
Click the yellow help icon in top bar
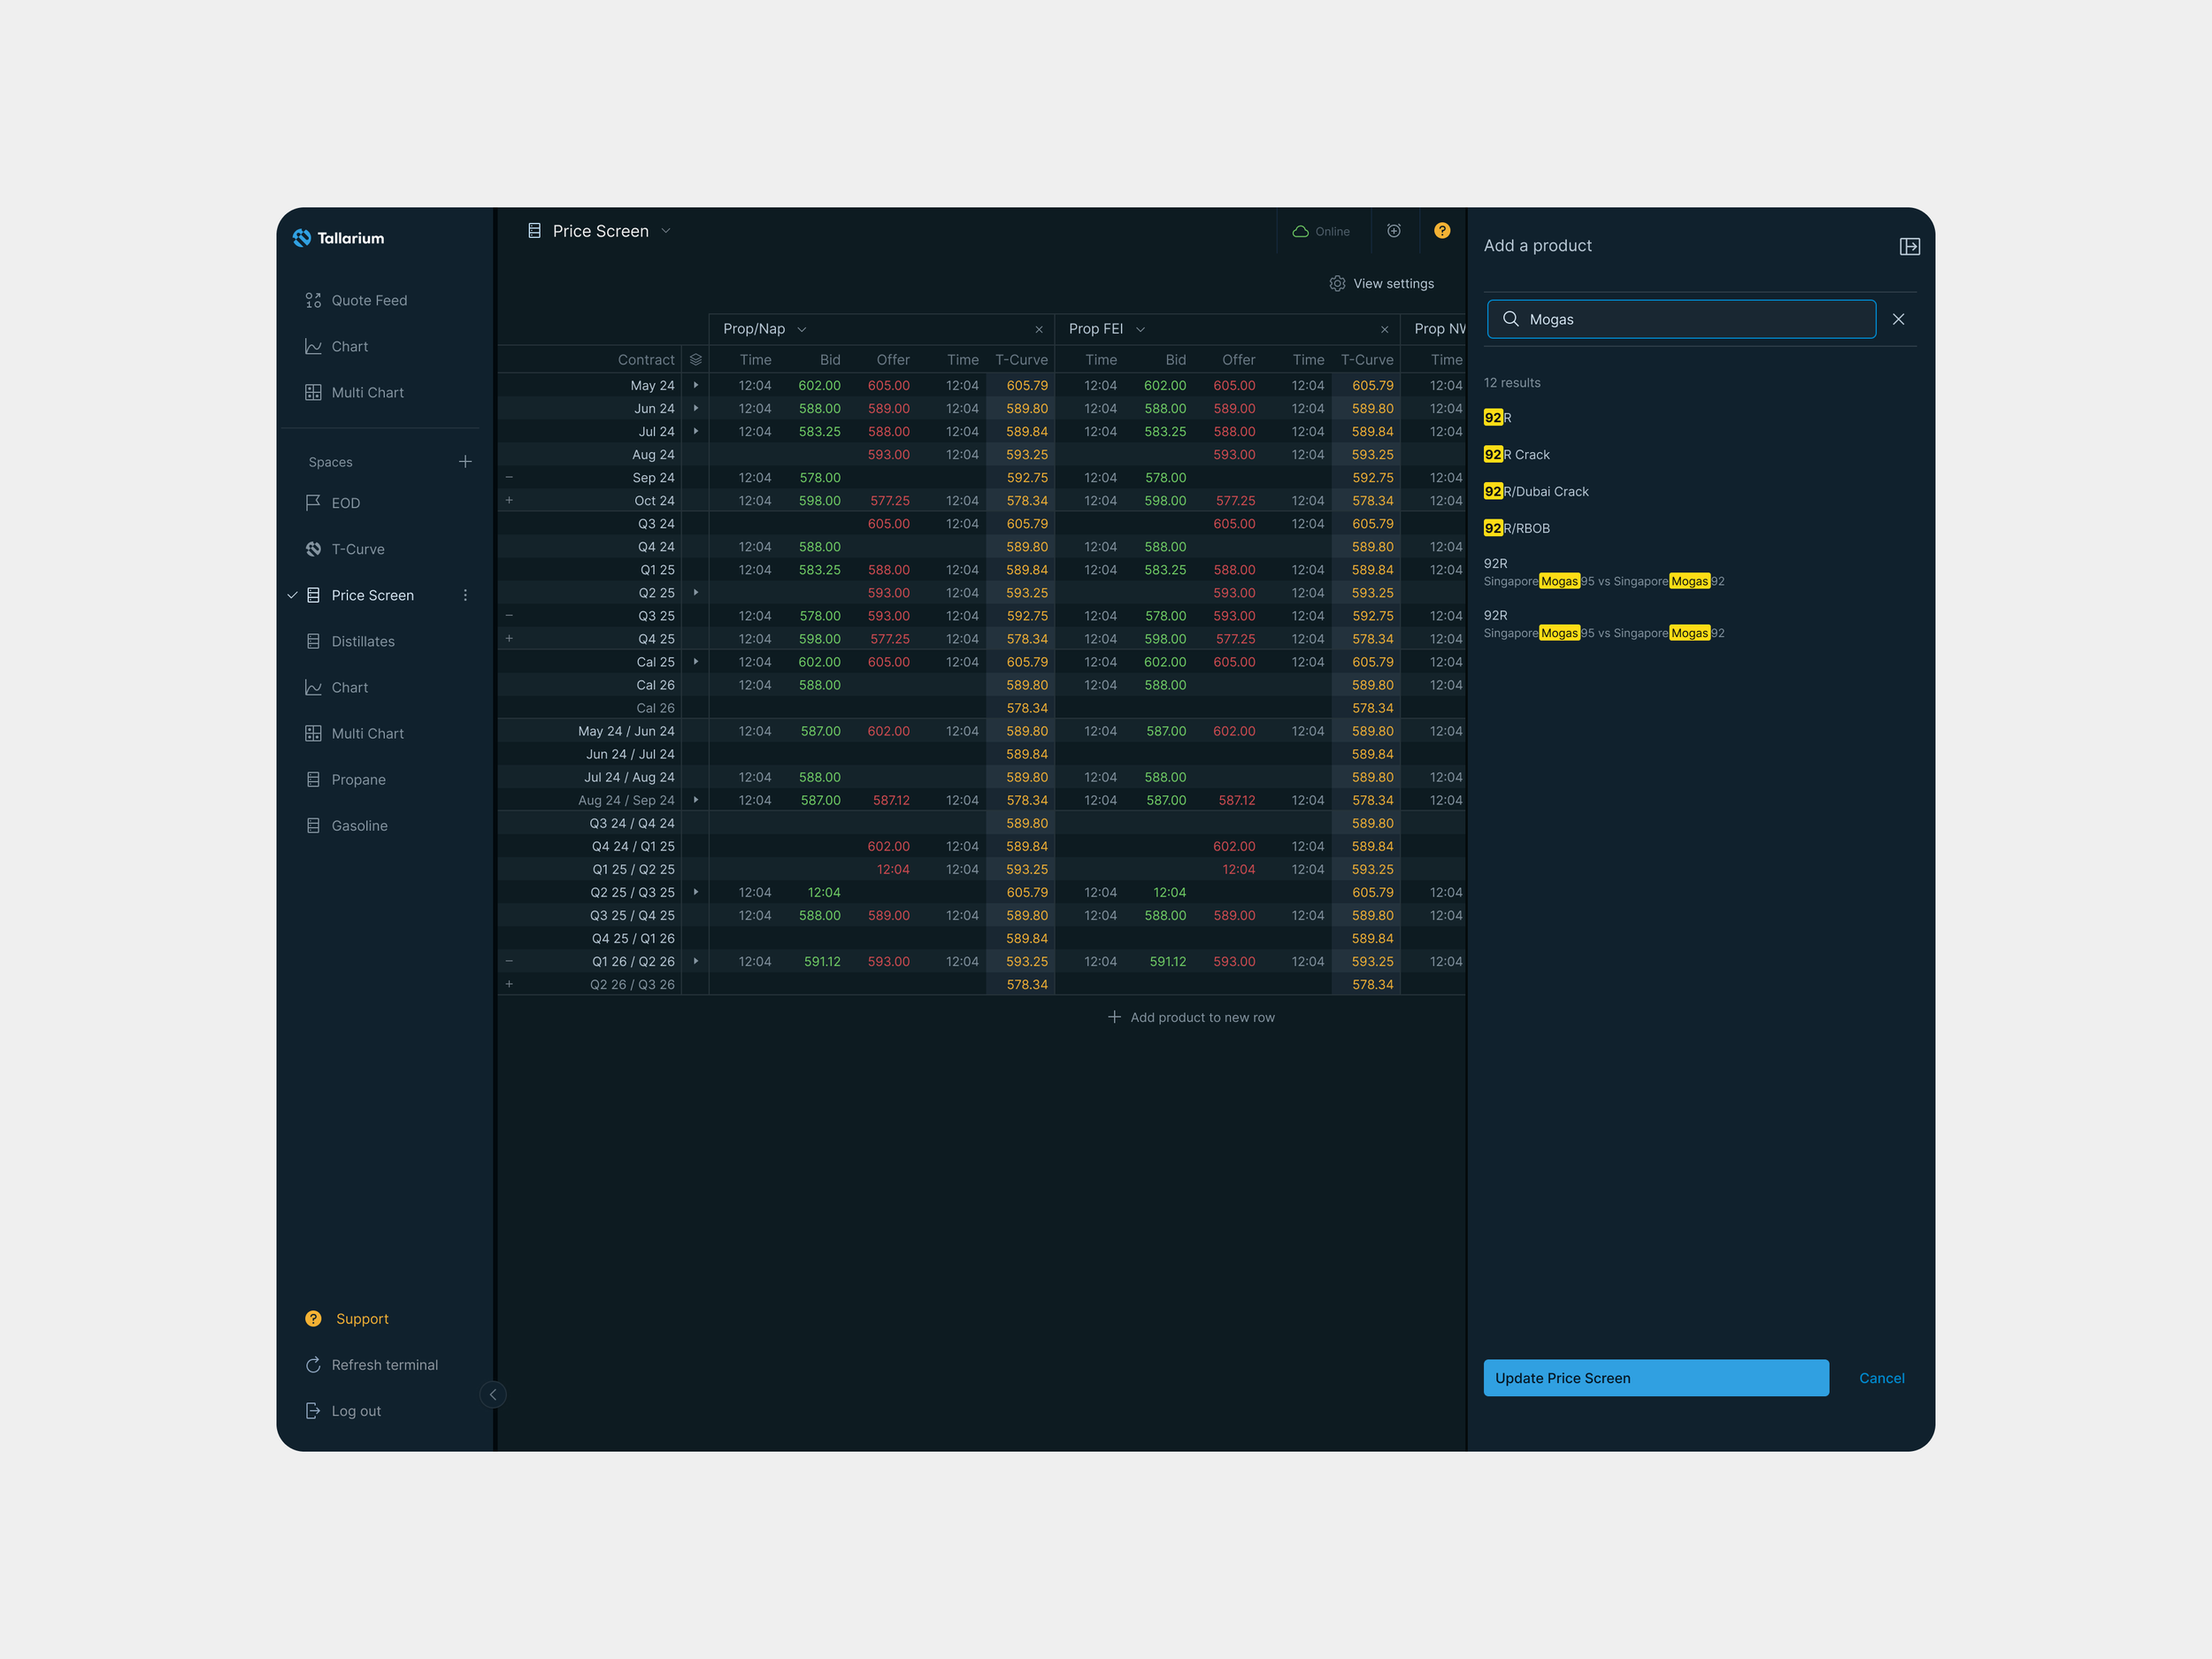tap(1442, 231)
